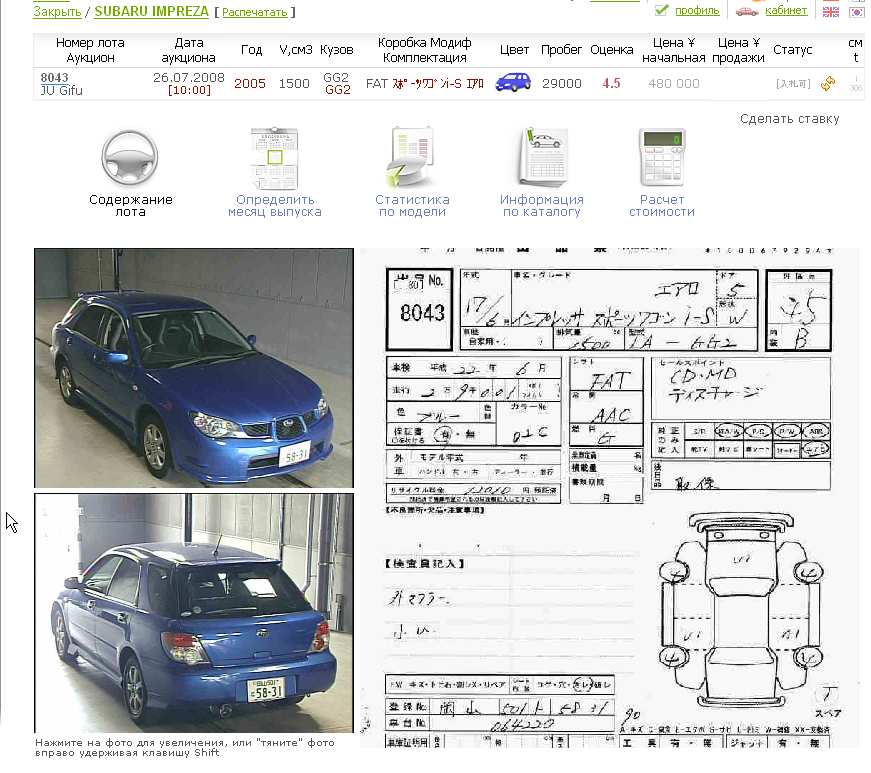
Task: Open the scanned auction sheet image
Action: tap(609, 498)
